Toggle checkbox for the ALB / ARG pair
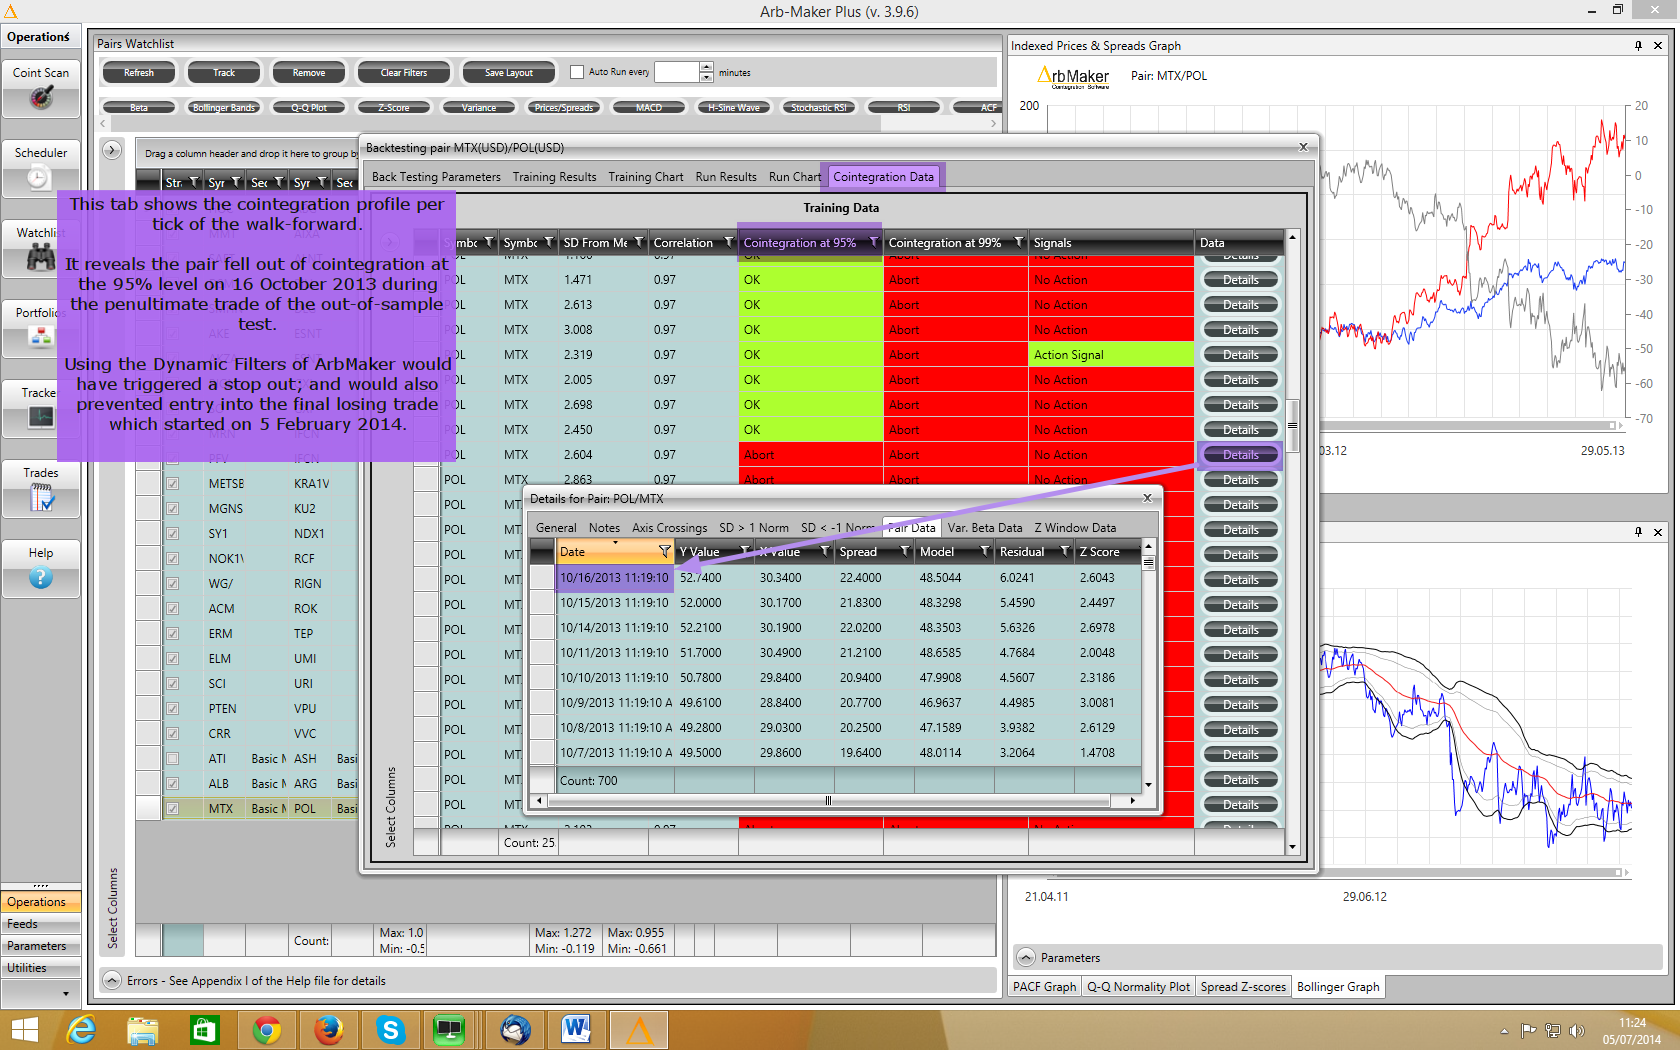Image resolution: width=1680 pixels, height=1050 pixels. (x=173, y=783)
